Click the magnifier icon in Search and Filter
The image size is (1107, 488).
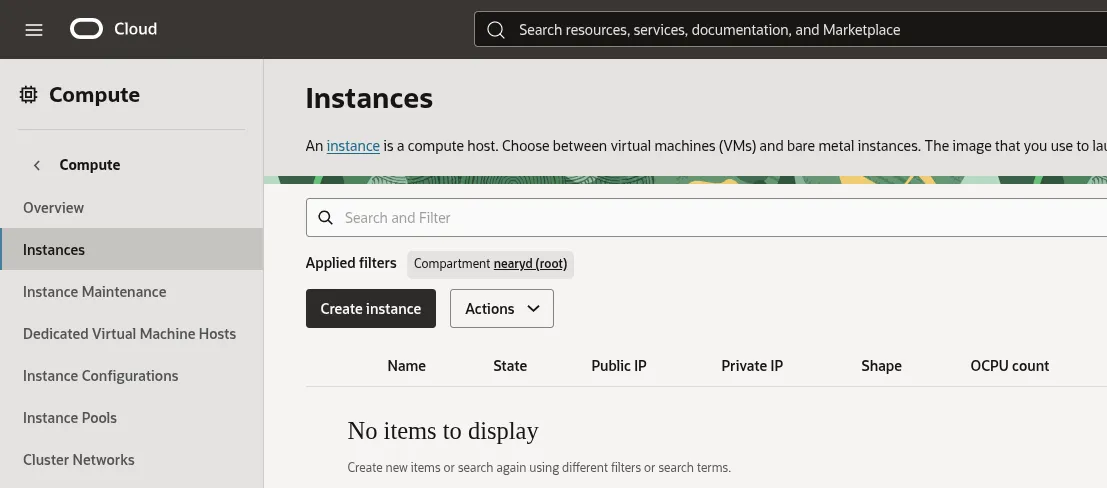pos(325,218)
